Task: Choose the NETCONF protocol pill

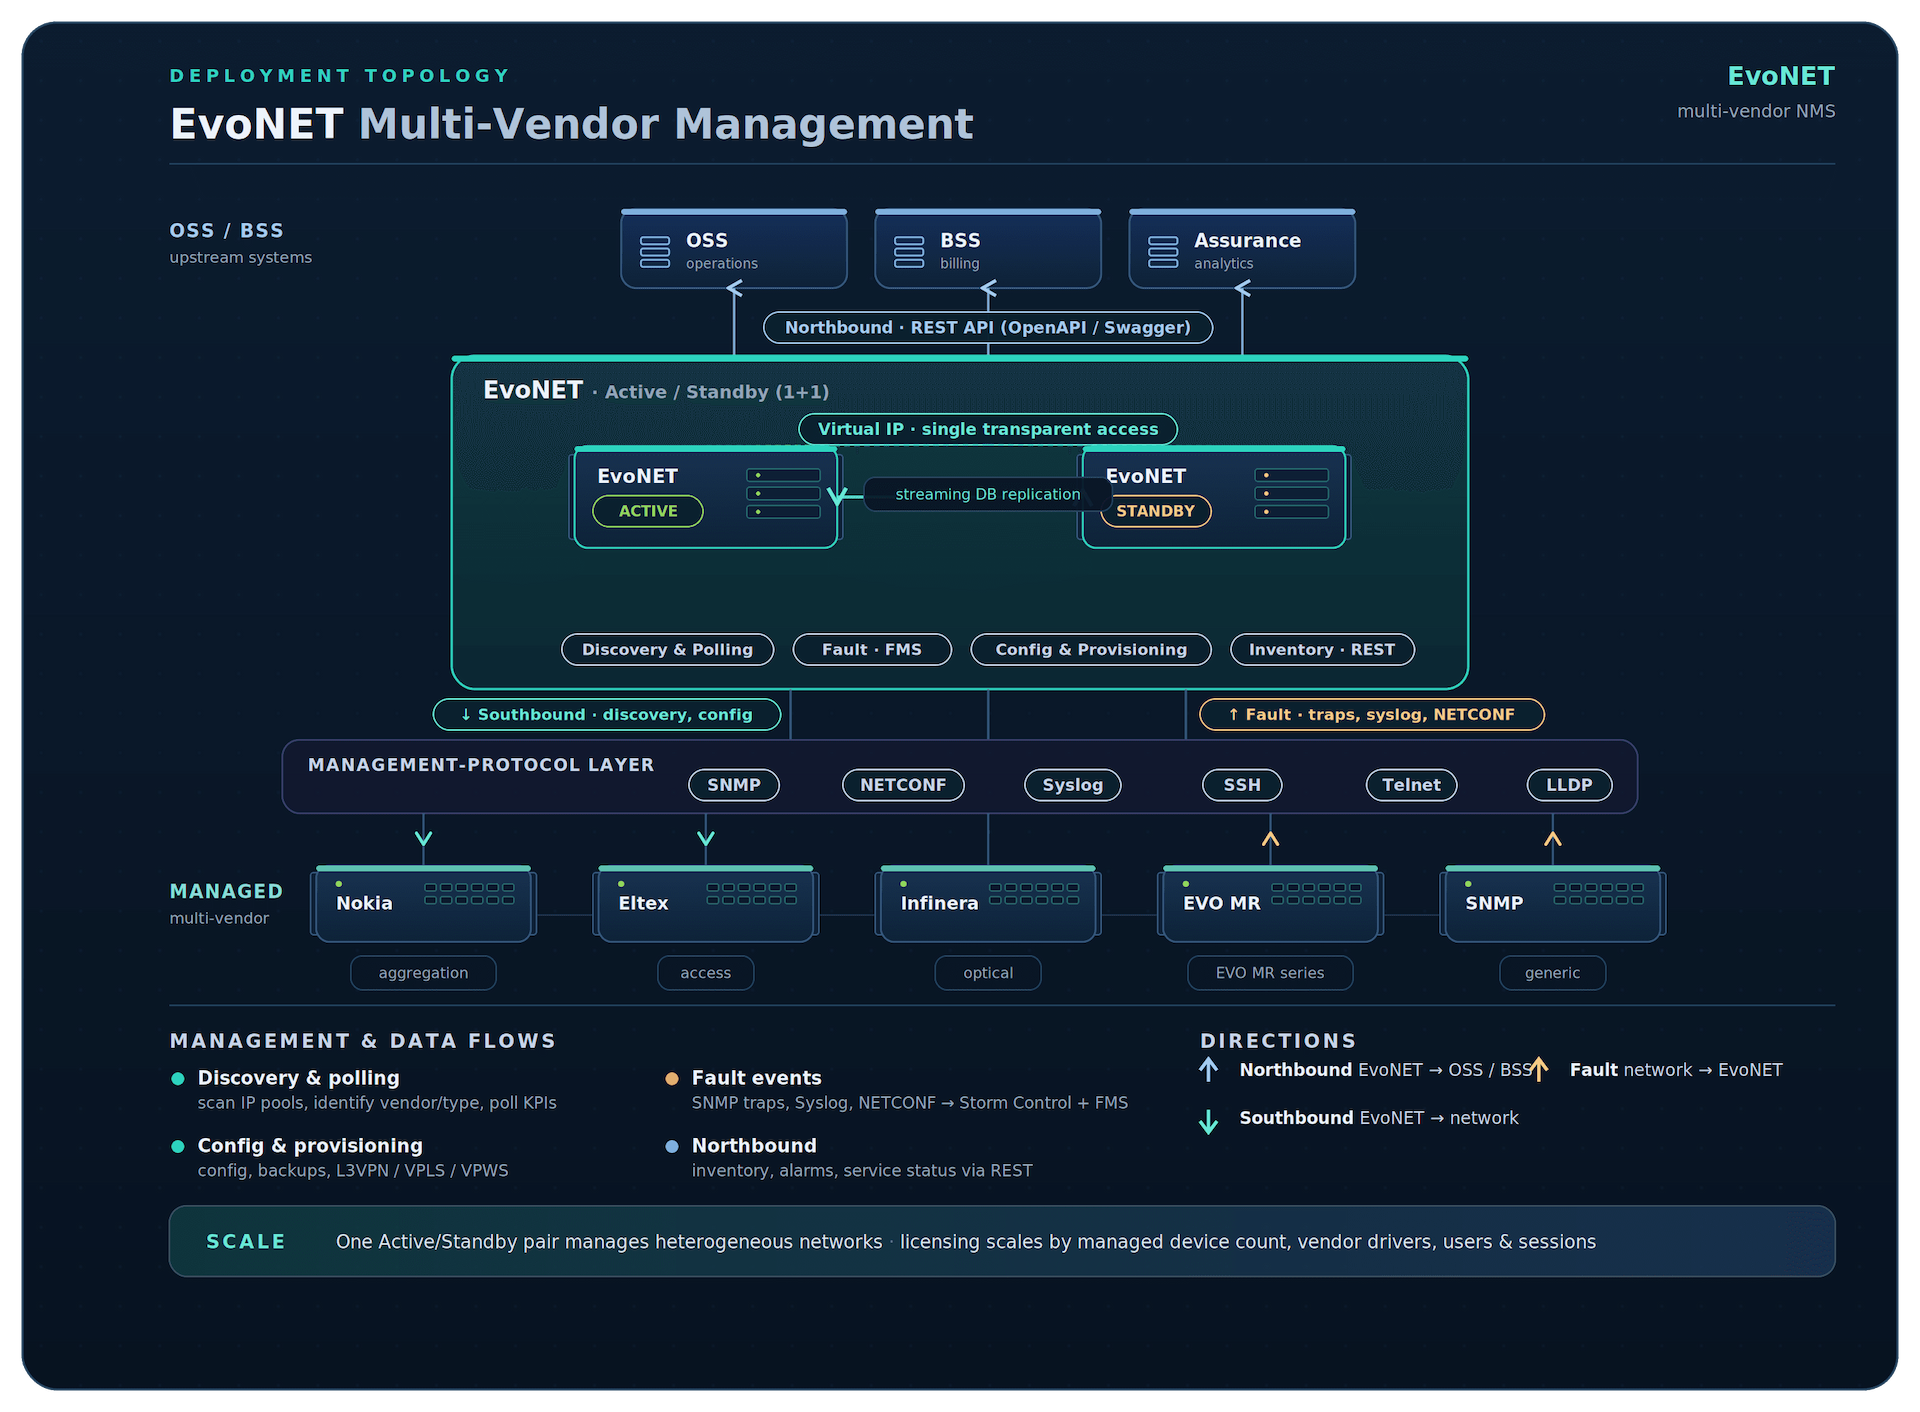Action: (904, 785)
